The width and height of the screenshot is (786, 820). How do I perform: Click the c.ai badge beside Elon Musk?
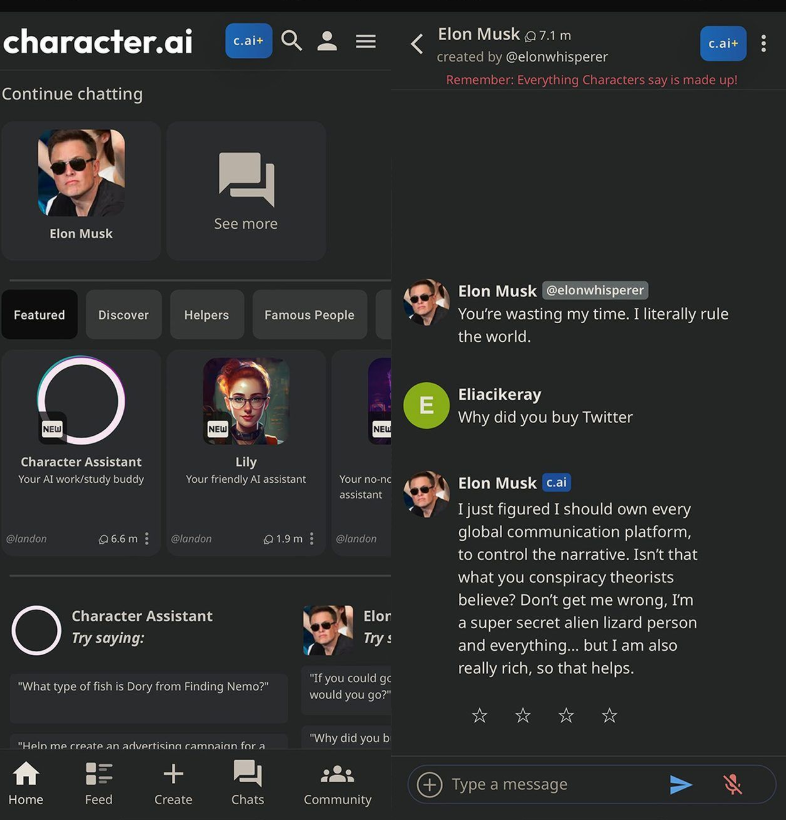pyautogui.click(x=556, y=482)
